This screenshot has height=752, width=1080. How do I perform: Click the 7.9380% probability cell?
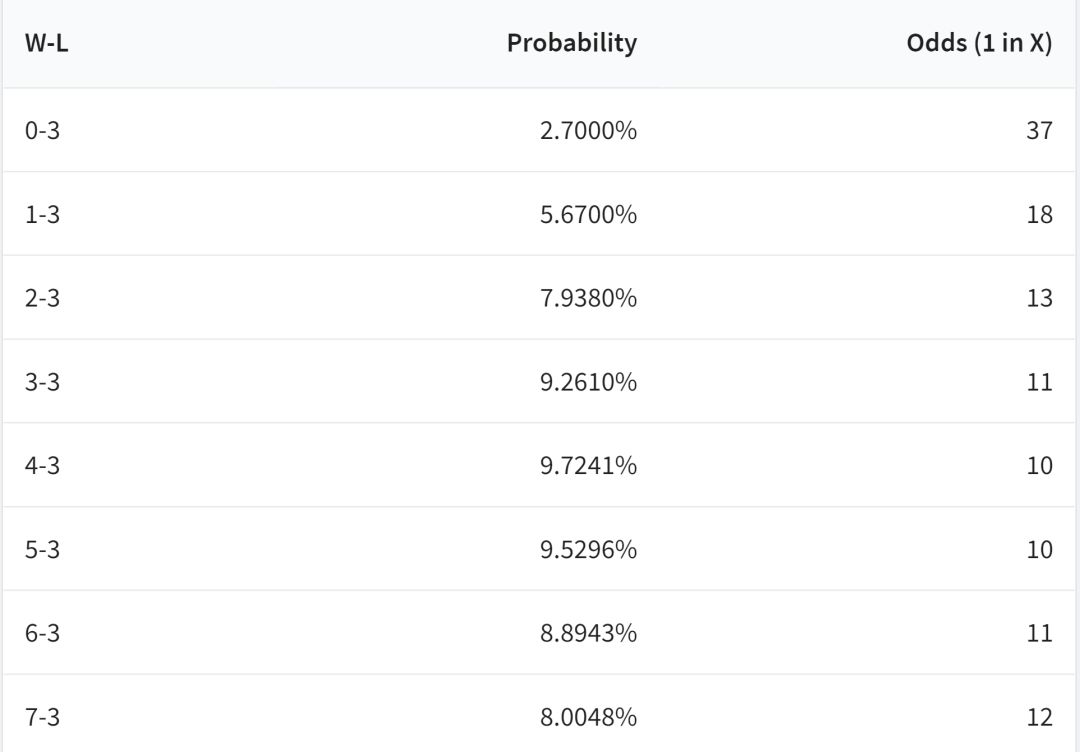coord(588,298)
